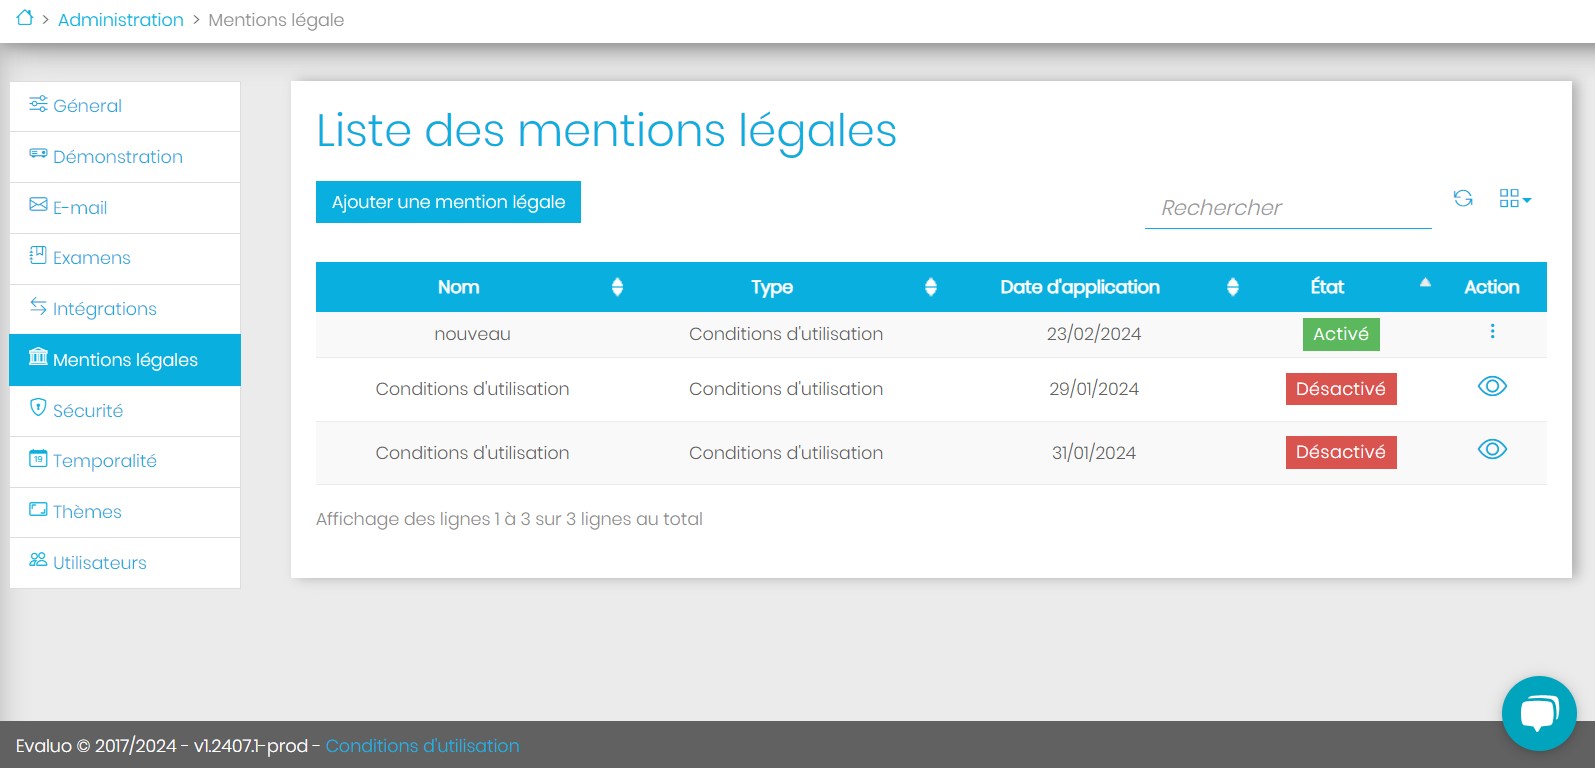The width and height of the screenshot is (1595, 768).
Task: Click the home icon in breadcrumb
Action: pyautogui.click(x=25, y=18)
